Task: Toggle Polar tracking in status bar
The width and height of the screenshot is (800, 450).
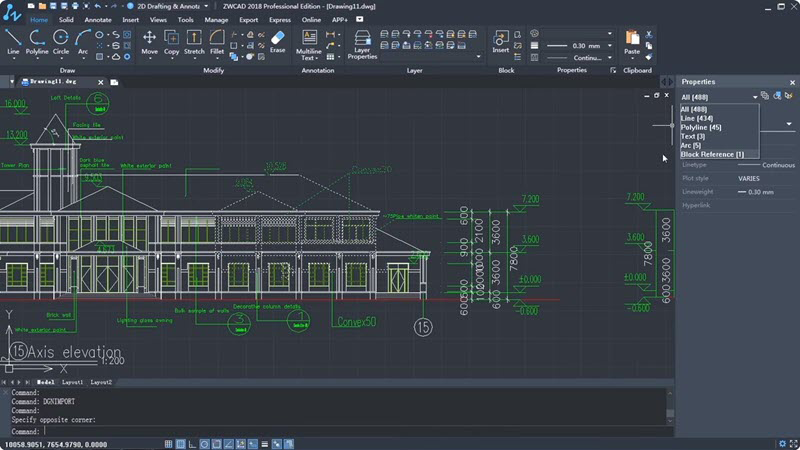Action: [x=205, y=444]
